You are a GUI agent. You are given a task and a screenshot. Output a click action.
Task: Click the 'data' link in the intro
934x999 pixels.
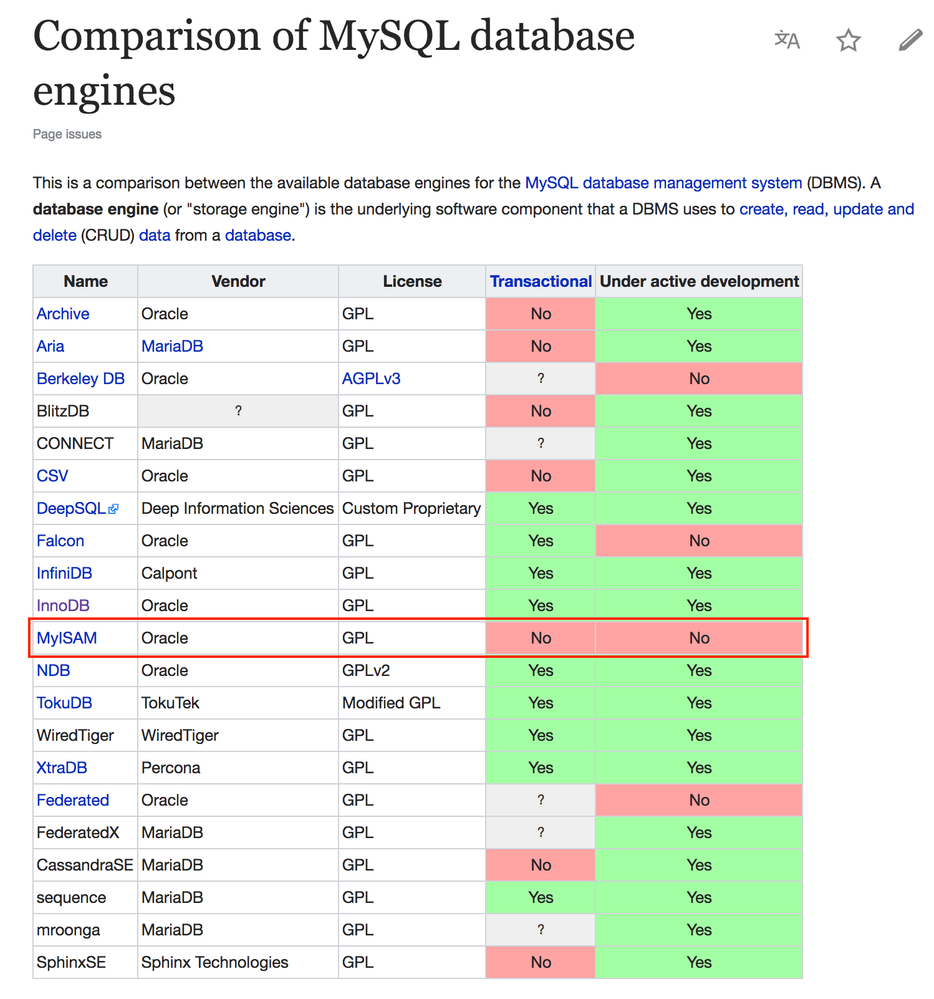tap(155, 235)
